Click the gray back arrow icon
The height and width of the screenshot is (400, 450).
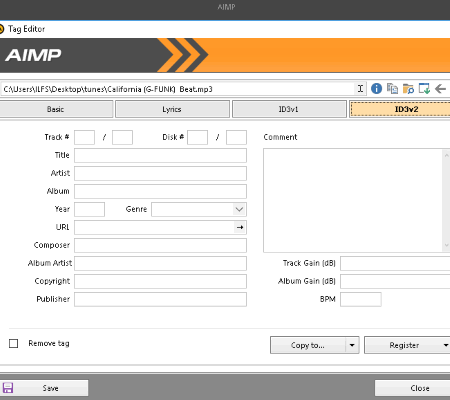click(x=441, y=89)
